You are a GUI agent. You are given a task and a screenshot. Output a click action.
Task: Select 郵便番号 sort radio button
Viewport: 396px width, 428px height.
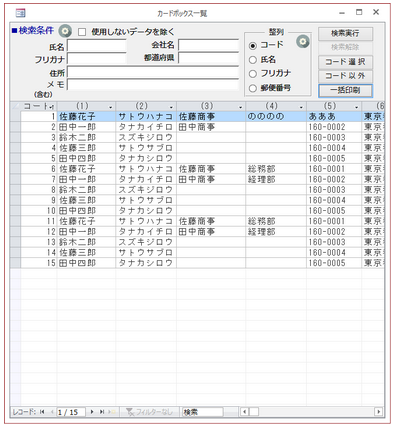(253, 88)
